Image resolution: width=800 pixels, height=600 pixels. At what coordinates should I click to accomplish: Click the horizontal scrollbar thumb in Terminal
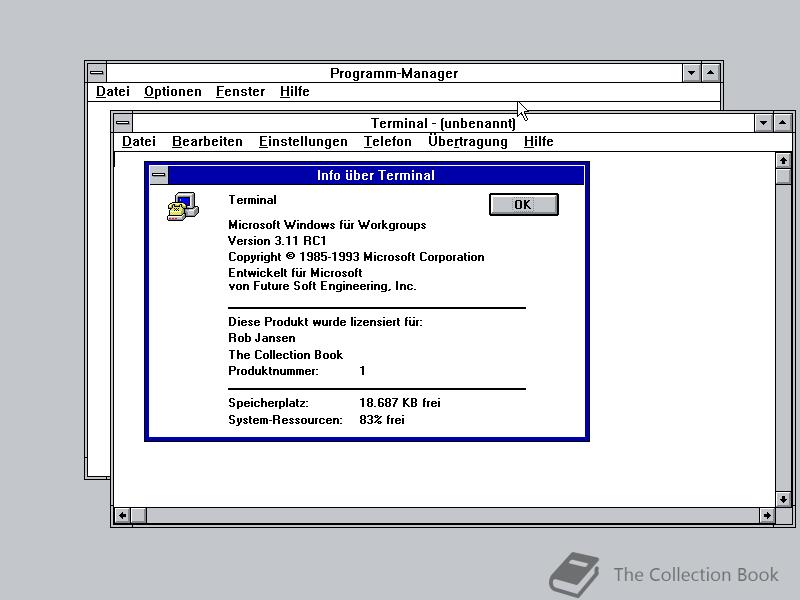139,515
